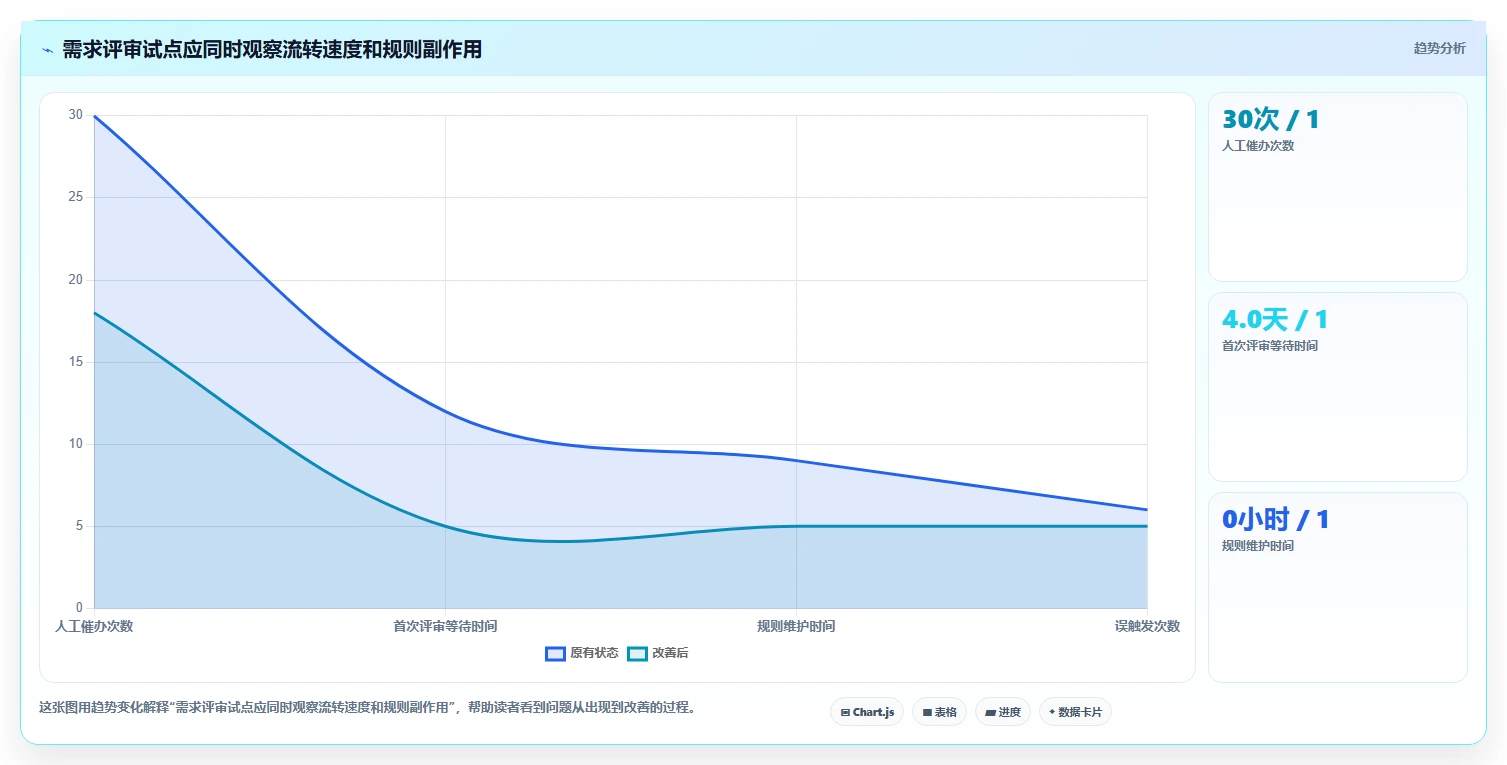Click the 数据卡片 tag
The image size is (1507, 765).
pyautogui.click(x=1075, y=712)
